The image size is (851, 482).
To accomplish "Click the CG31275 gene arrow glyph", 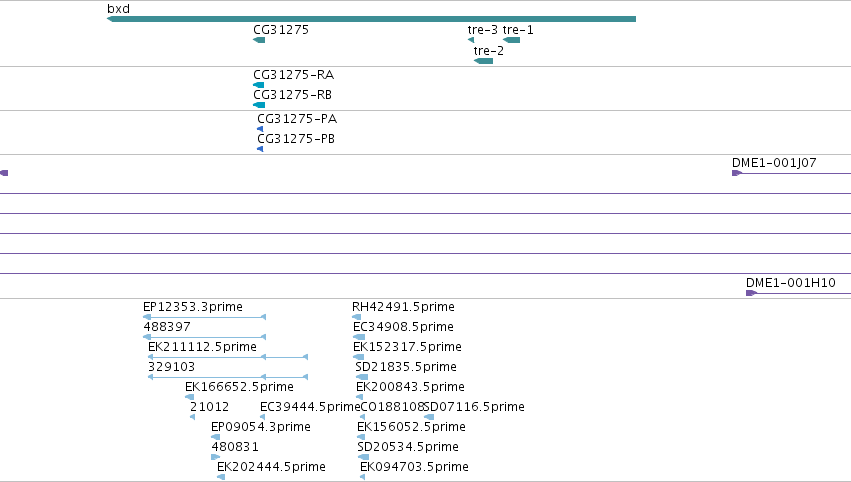I will (259, 40).
